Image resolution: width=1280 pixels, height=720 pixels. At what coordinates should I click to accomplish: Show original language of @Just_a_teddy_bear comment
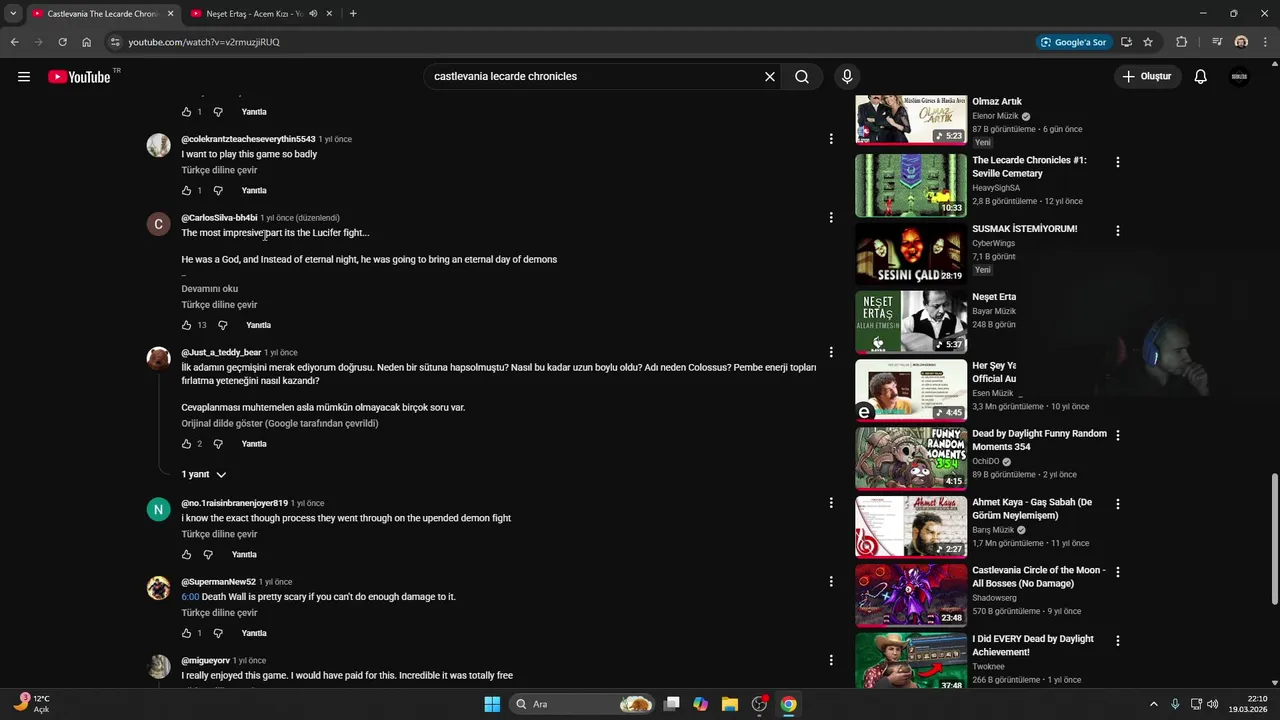coord(280,424)
